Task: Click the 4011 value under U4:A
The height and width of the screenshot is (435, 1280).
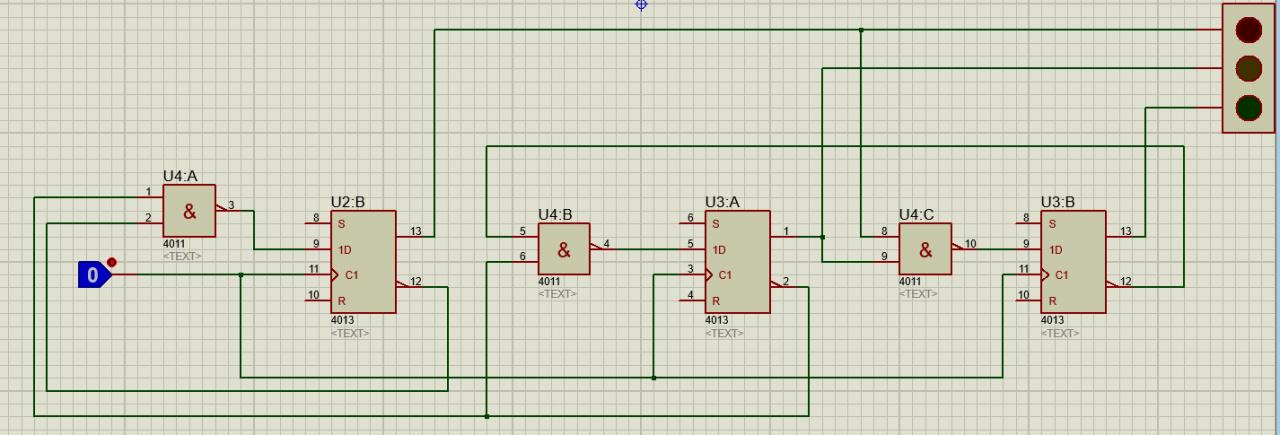Action: 174,244
